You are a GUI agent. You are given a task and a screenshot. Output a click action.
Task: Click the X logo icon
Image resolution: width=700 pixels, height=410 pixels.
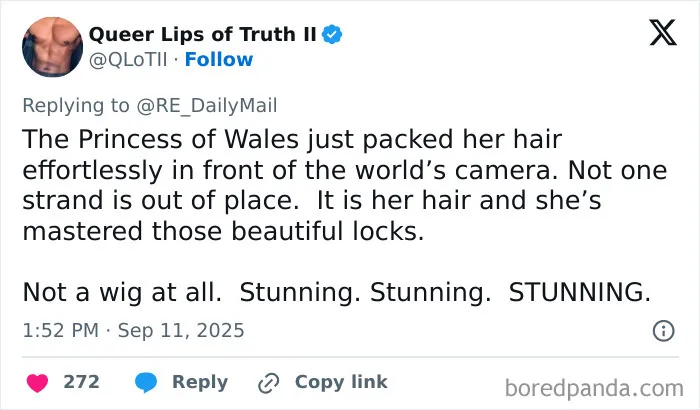pyautogui.click(x=663, y=33)
